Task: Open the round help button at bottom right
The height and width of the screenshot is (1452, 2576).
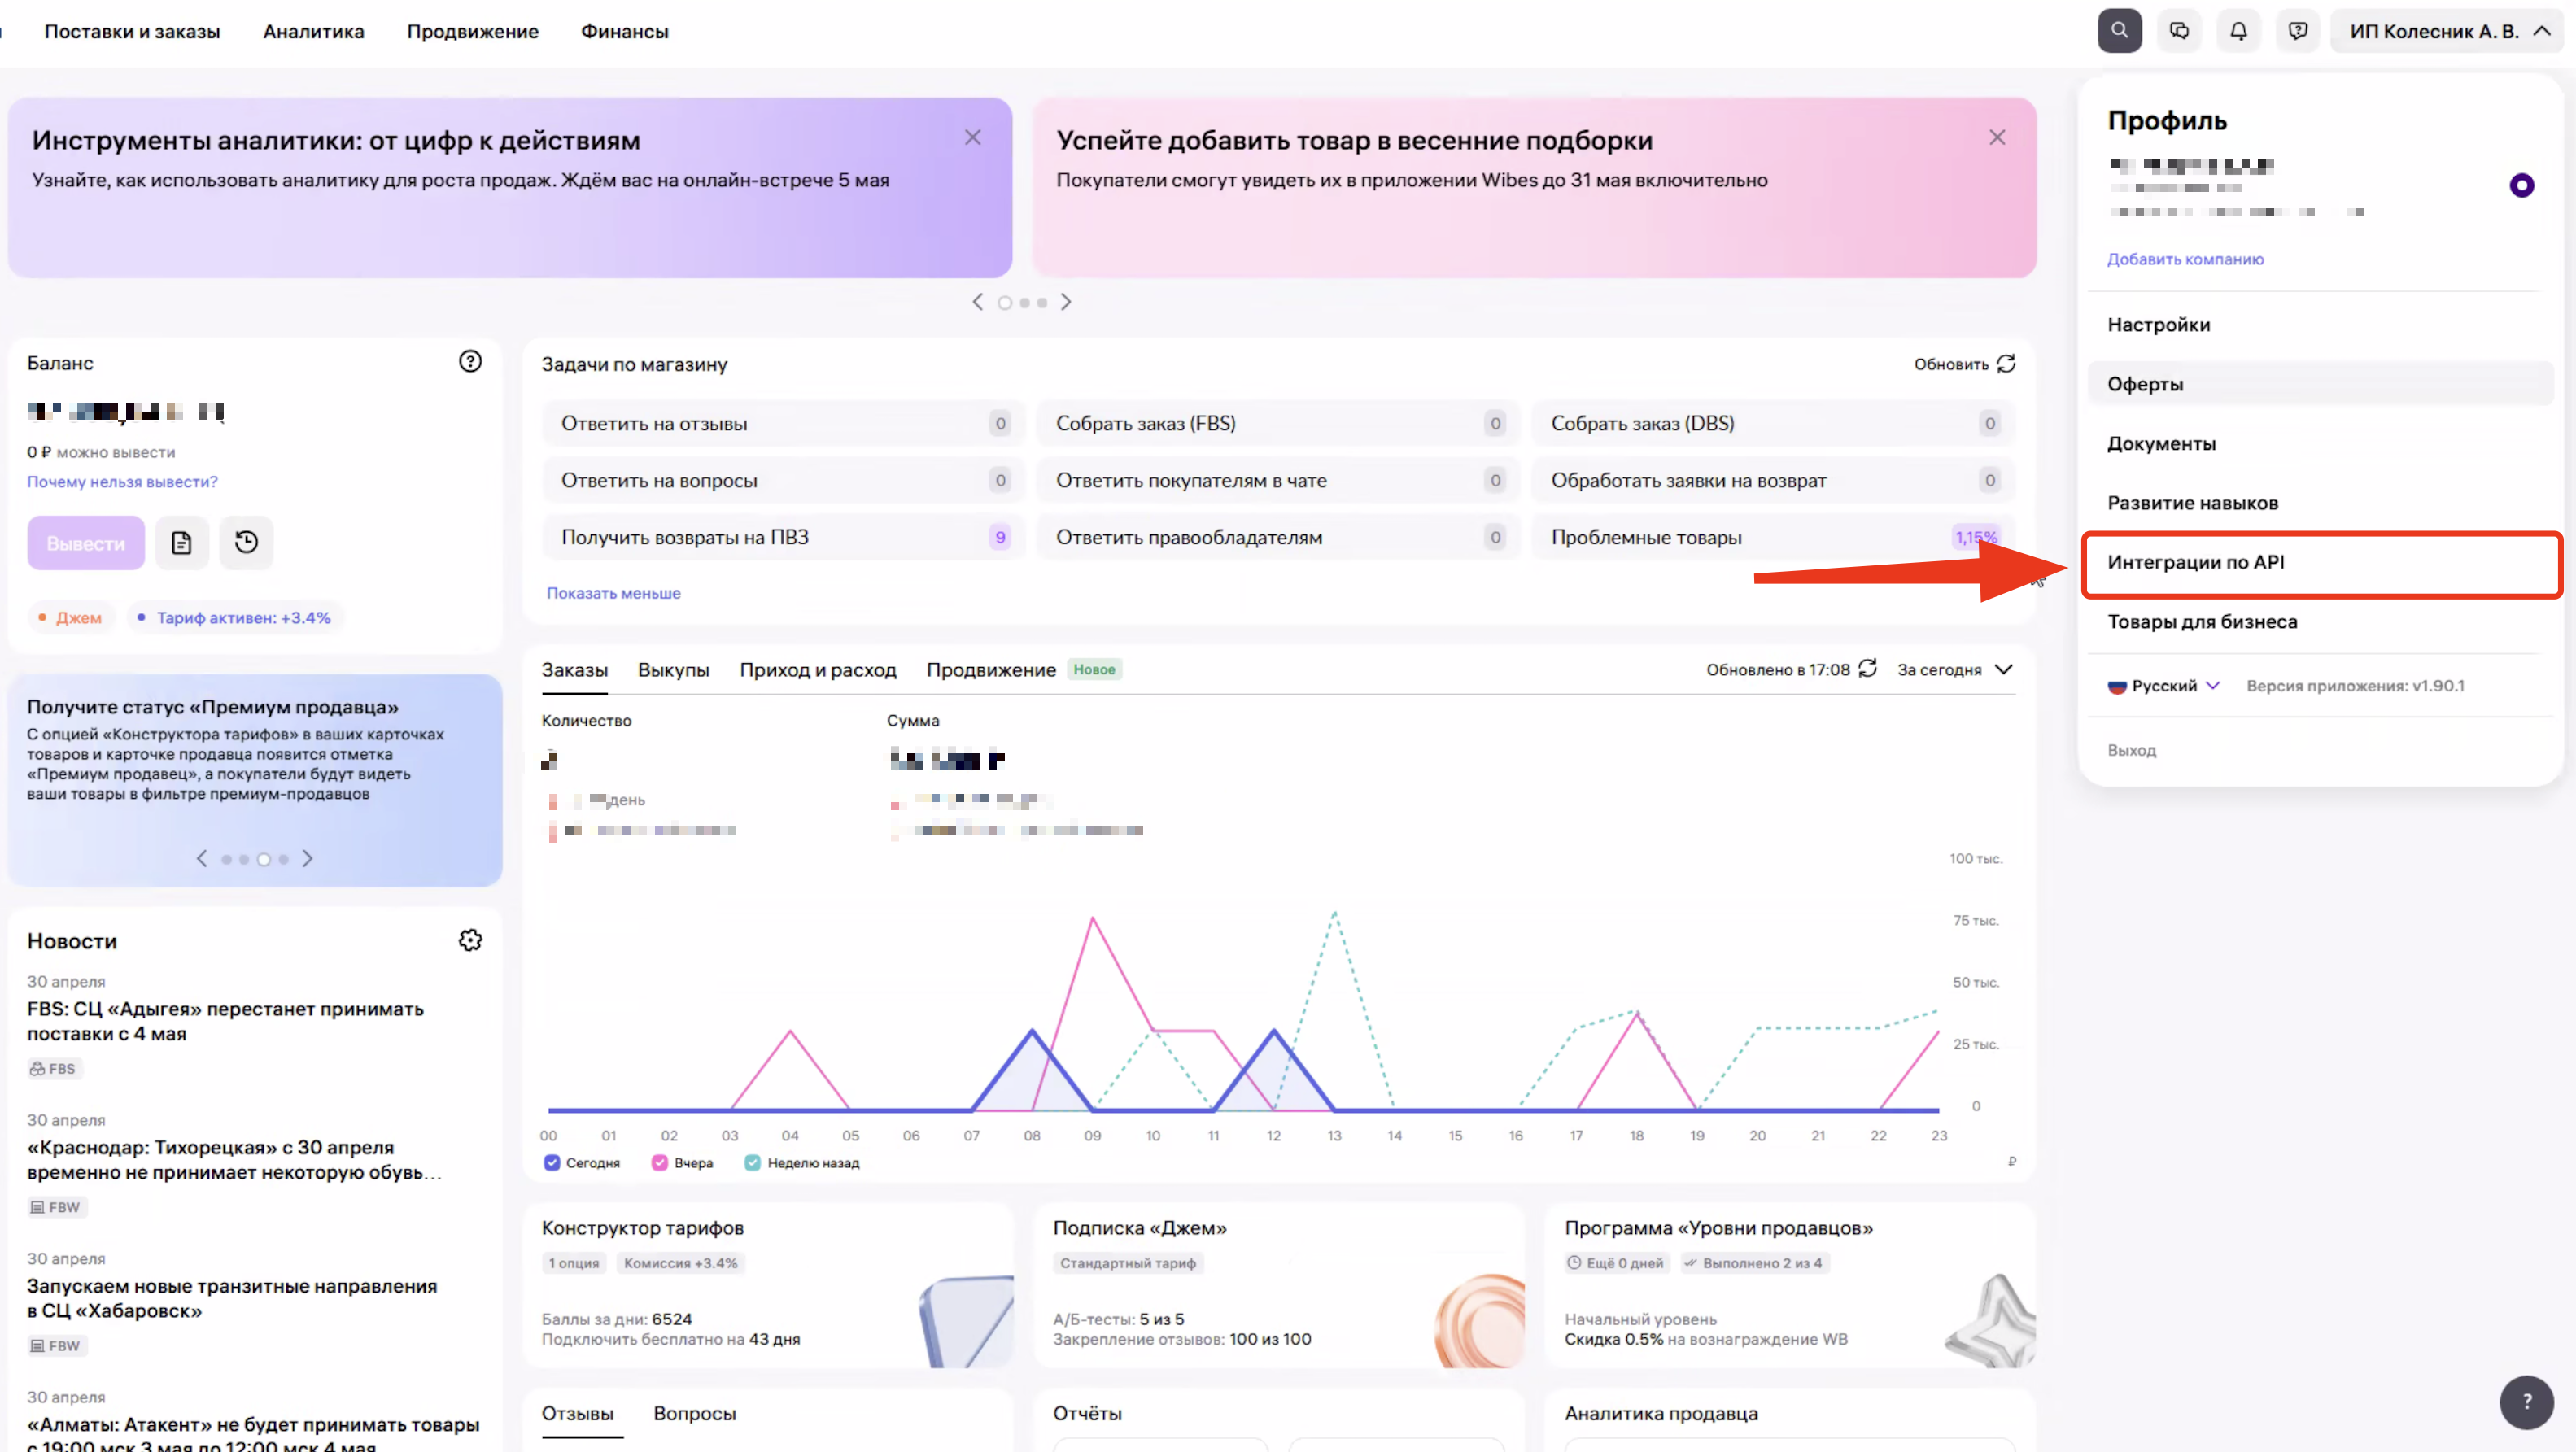Action: [2526, 1402]
